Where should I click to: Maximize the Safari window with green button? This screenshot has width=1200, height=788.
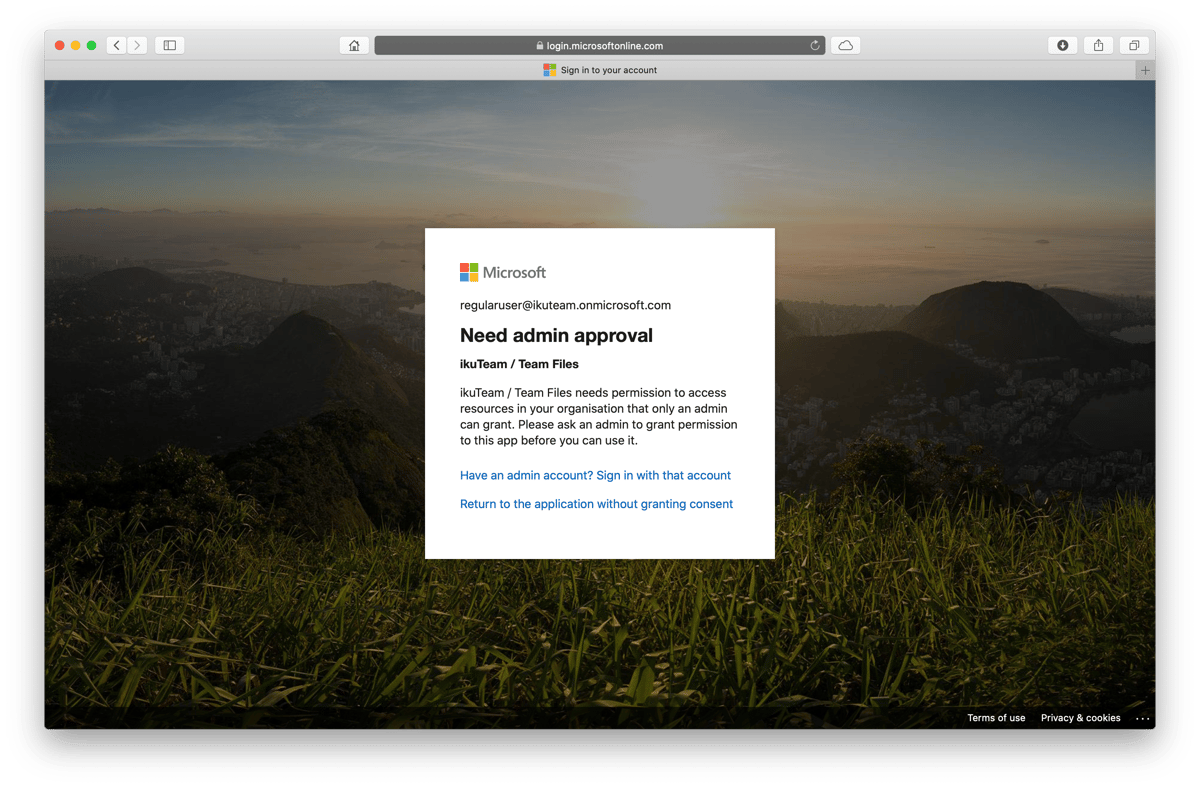(92, 45)
